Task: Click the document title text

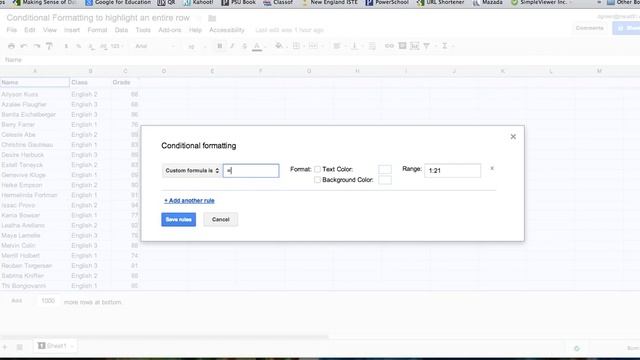Action: coord(98,18)
